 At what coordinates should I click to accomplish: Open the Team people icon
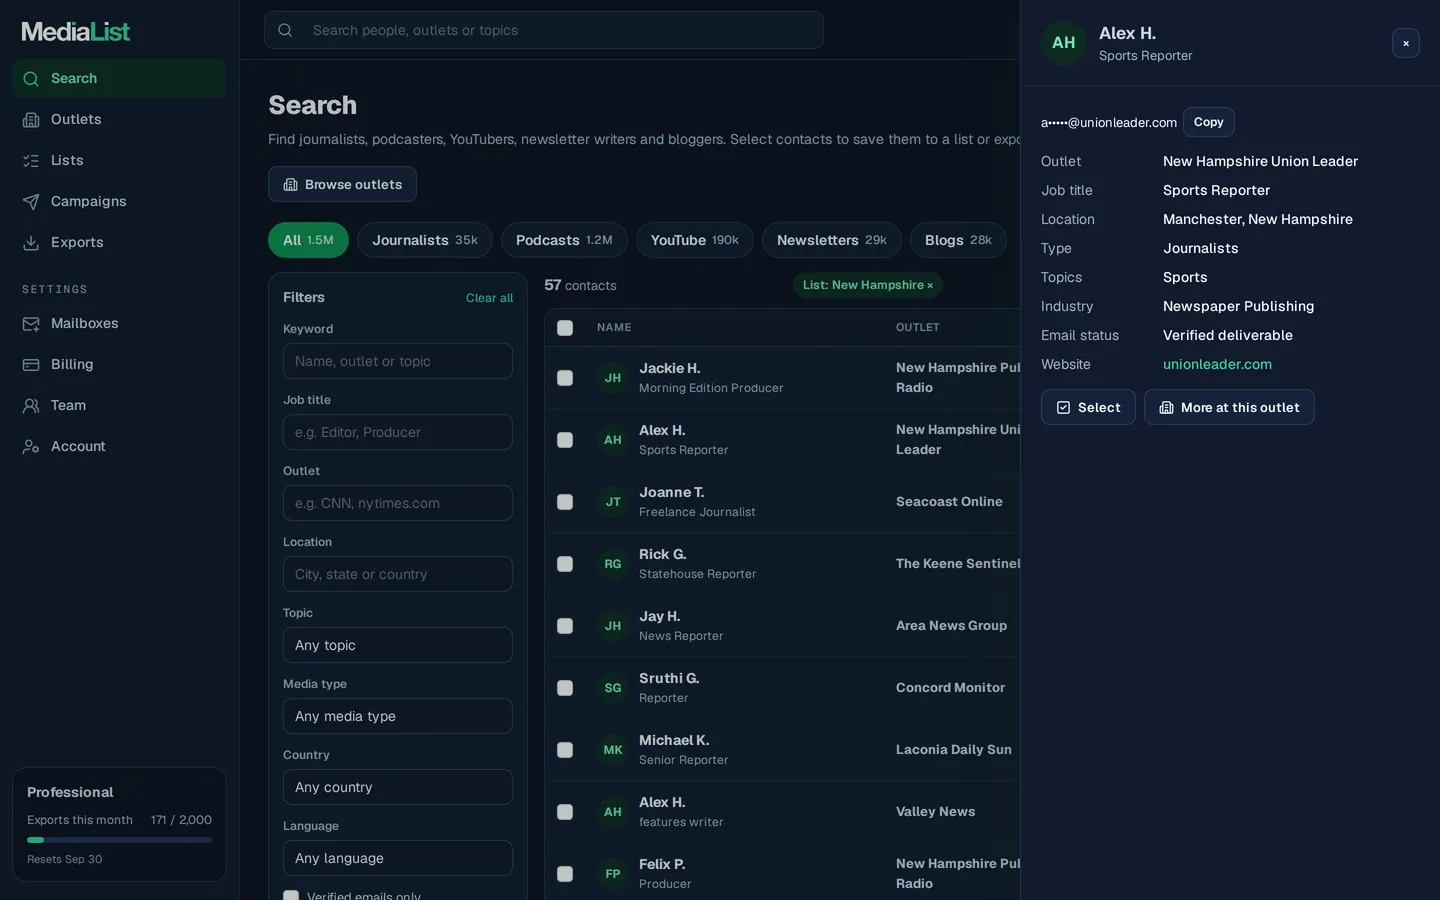pyautogui.click(x=31, y=406)
